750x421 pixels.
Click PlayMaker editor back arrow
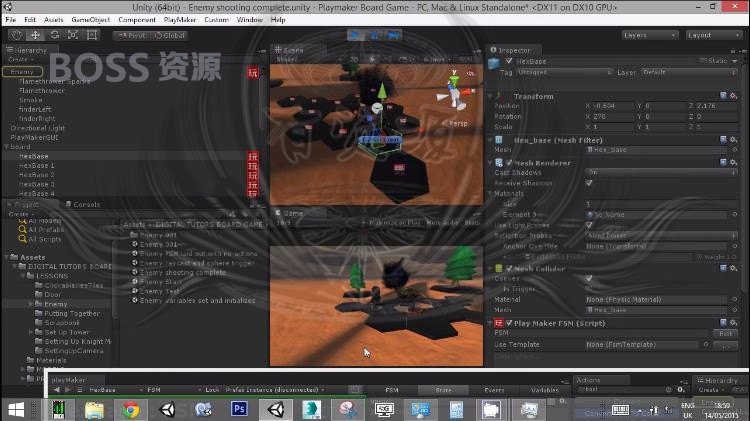[x=57, y=390]
